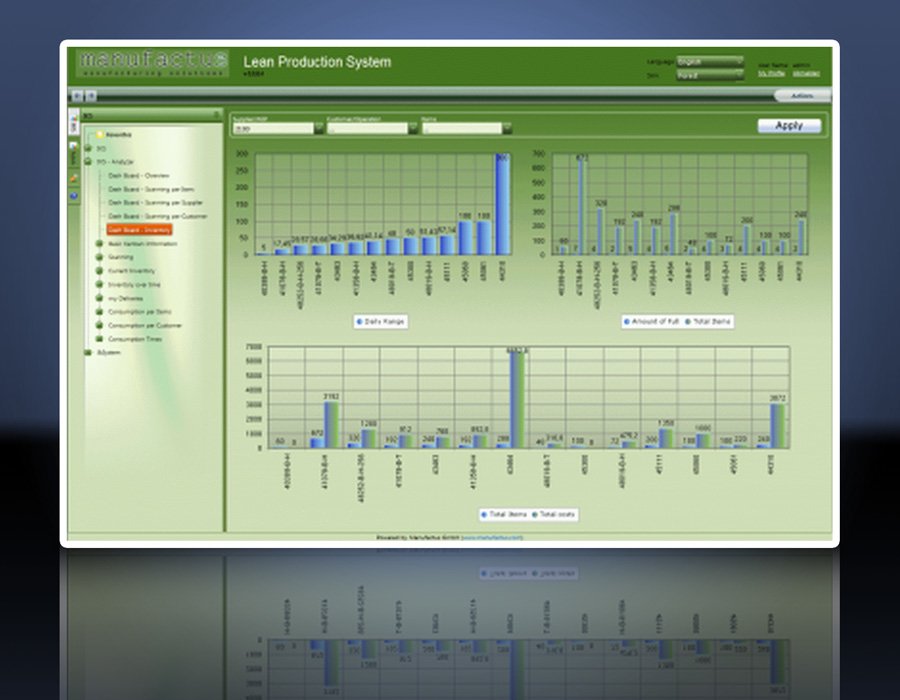
Task: Open Dash Board - Scanning per Supplier
Action: (155, 203)
